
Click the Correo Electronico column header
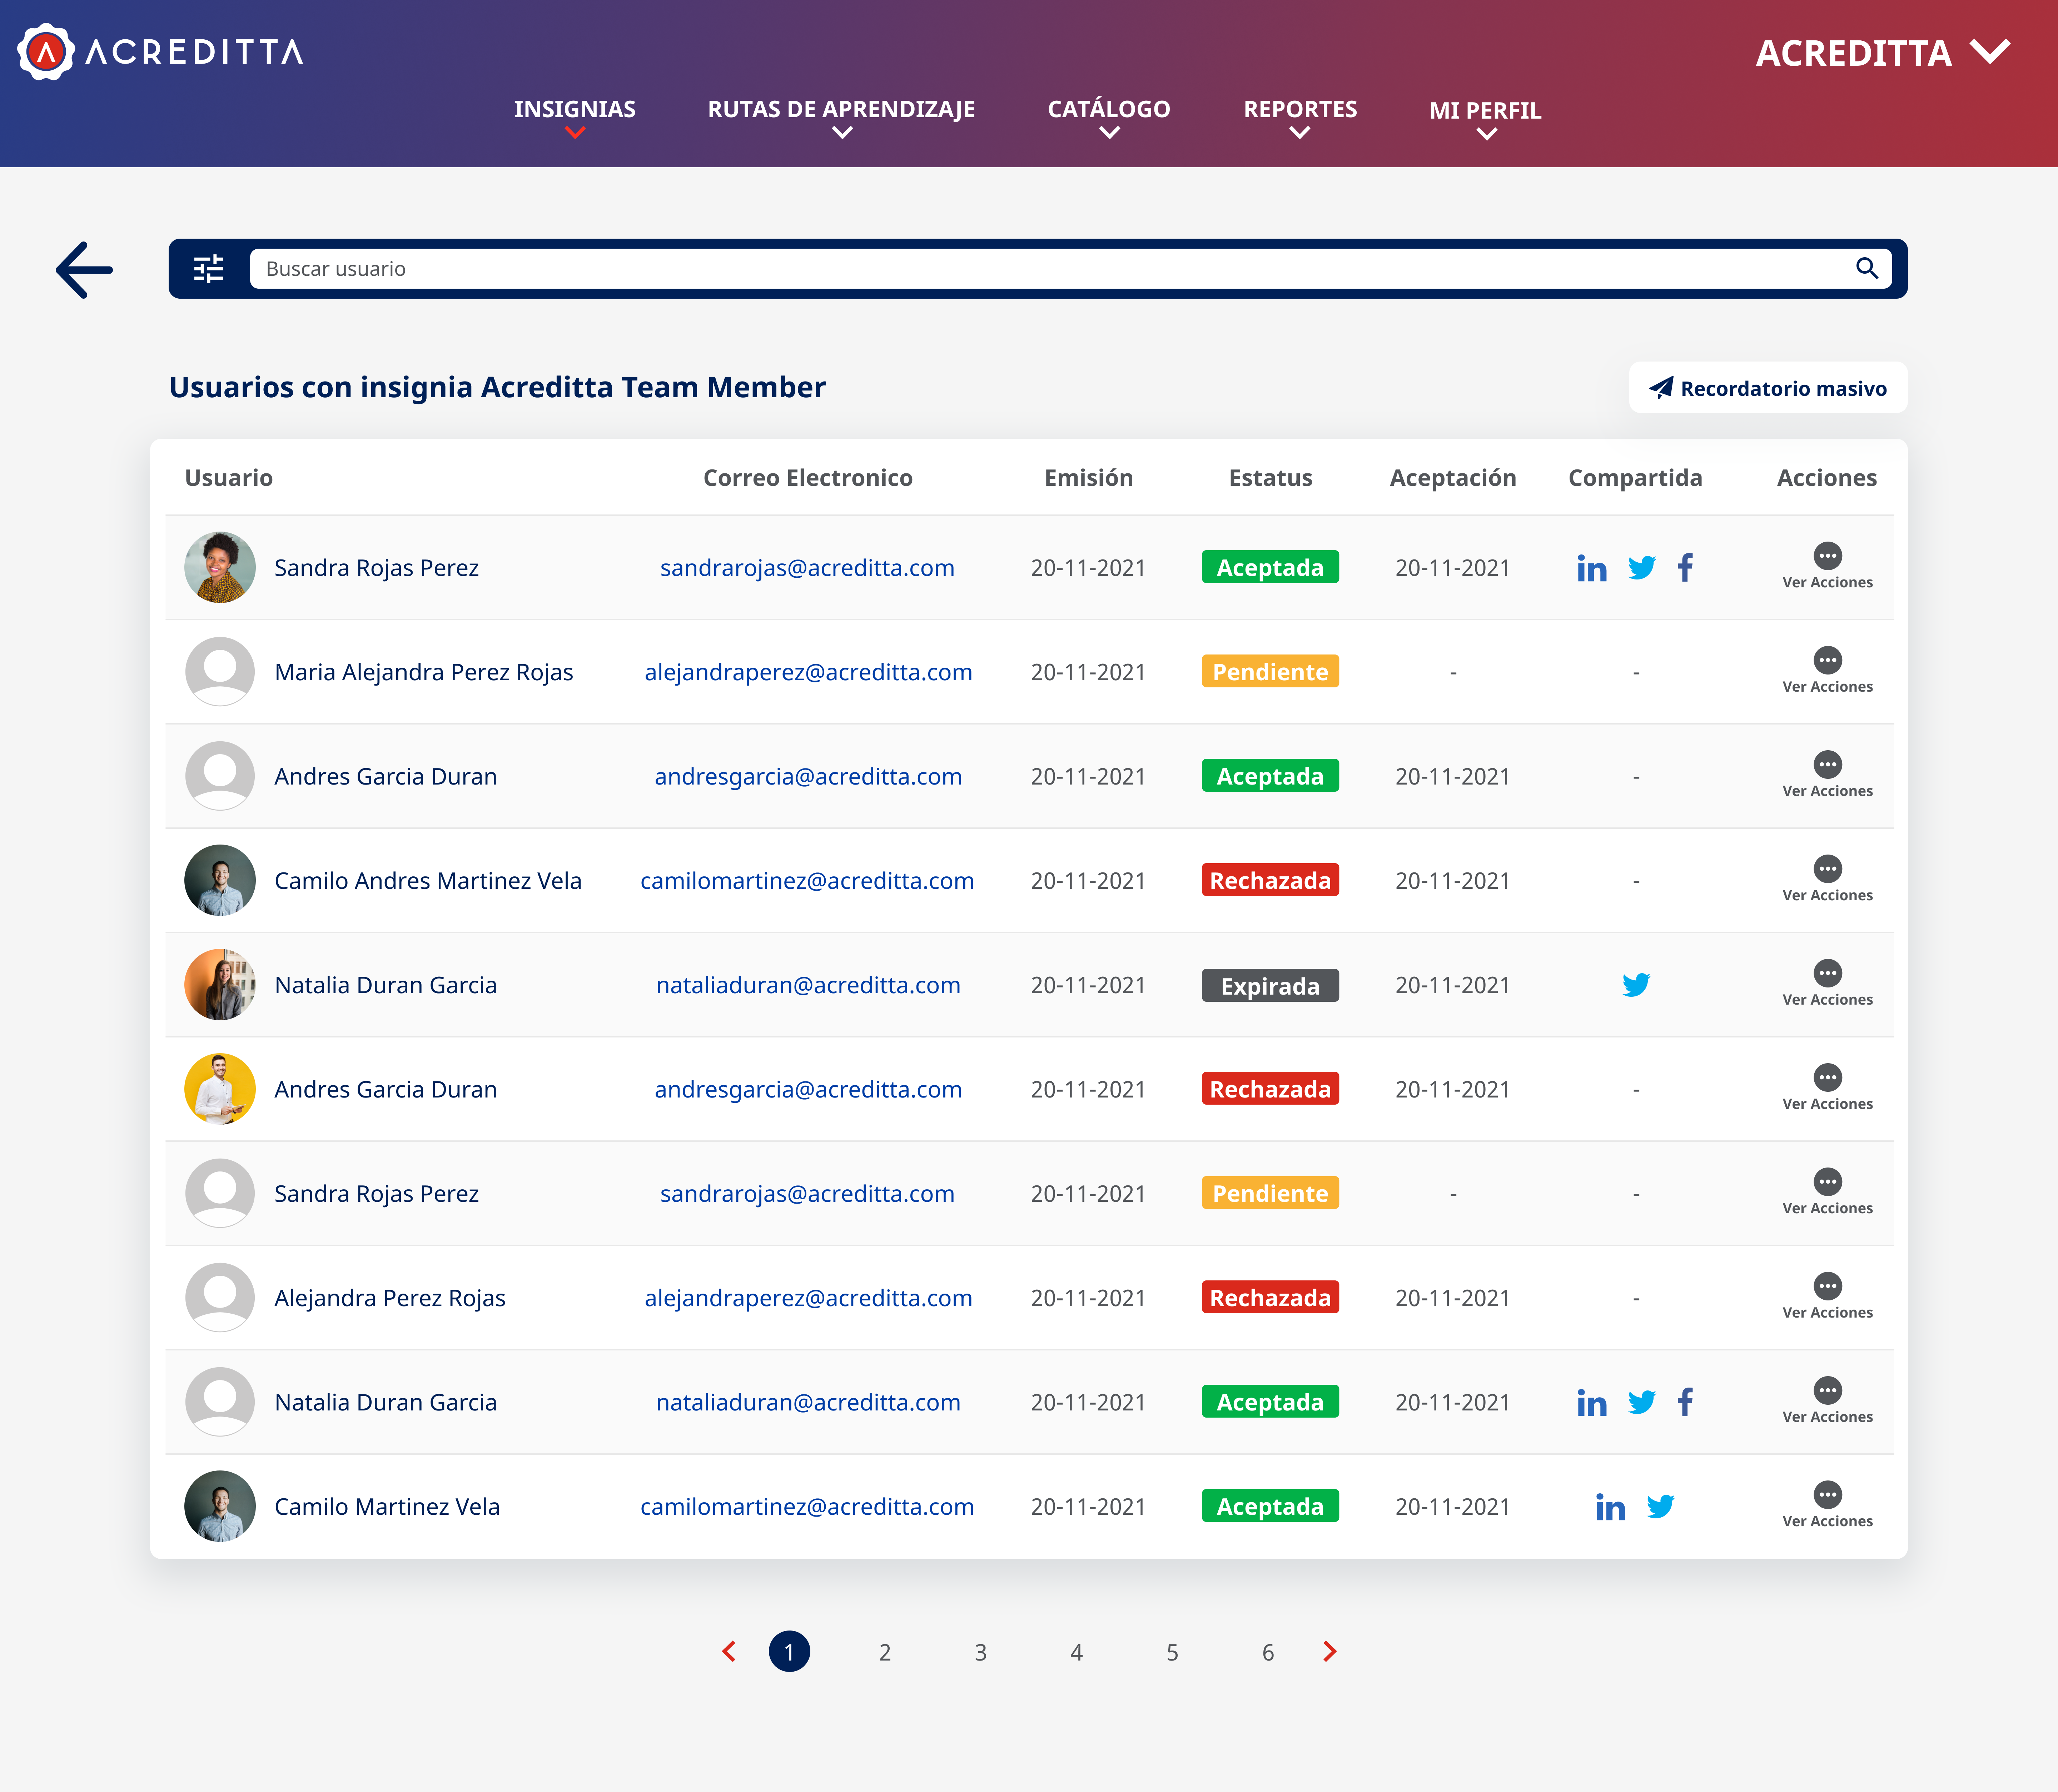pos(808,478)
